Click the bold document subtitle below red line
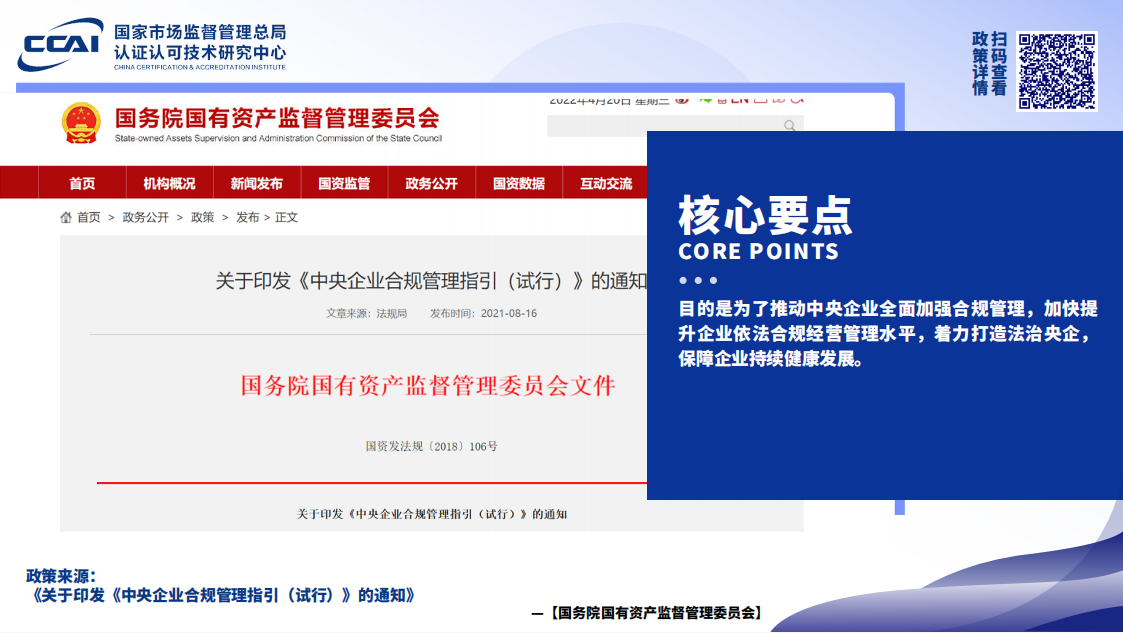The image size is (1123, 633). tap(432, 514)
